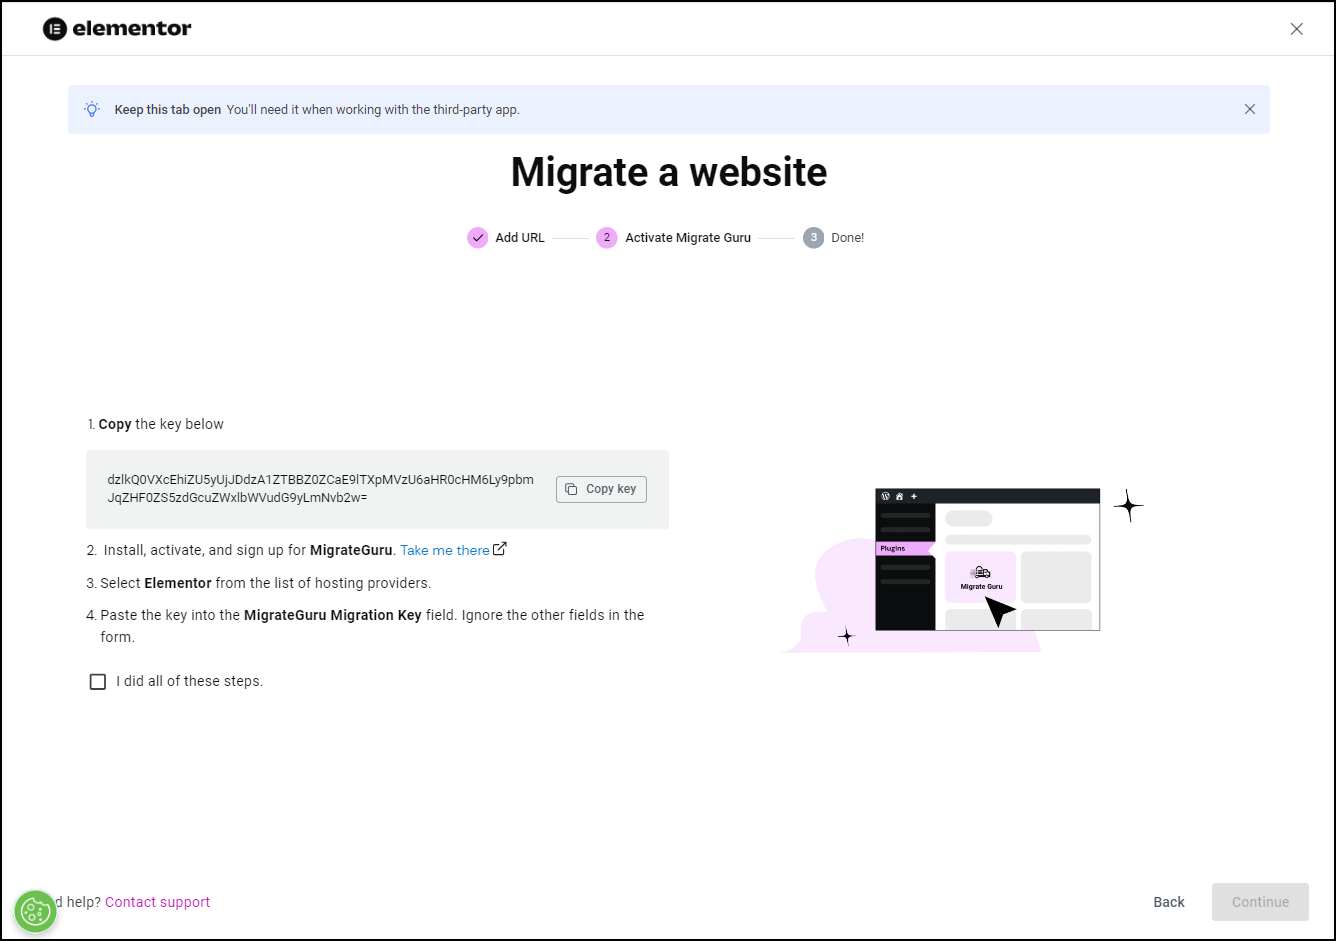
Task: Click the 'Migrate a website' heading
Action: pos(668,172)
